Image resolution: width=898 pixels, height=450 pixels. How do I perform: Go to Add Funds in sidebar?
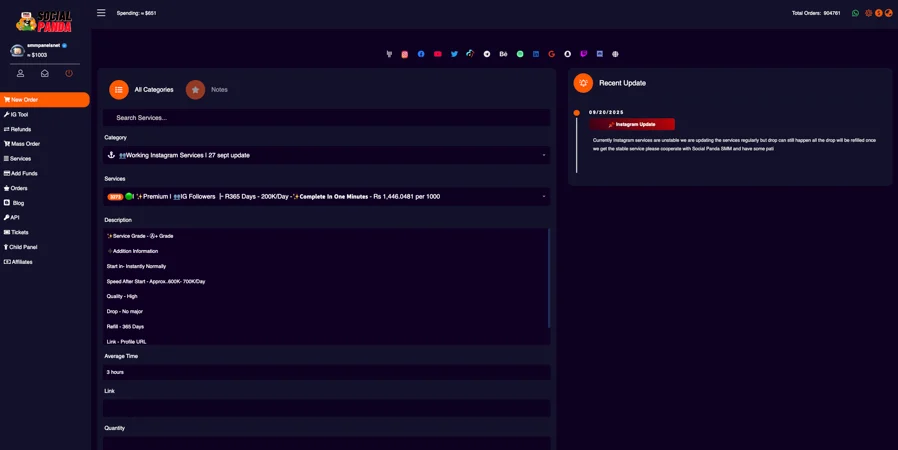24,173
